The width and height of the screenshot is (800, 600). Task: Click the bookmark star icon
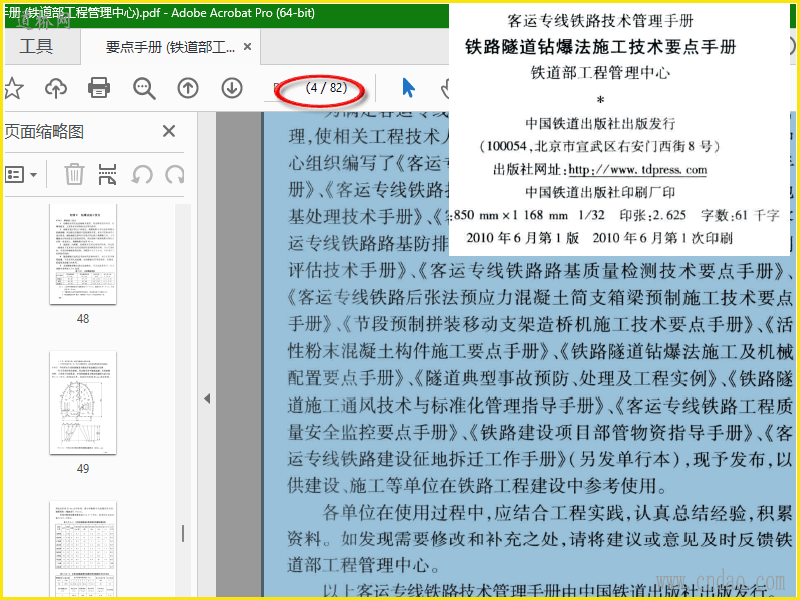pos(14,88)
